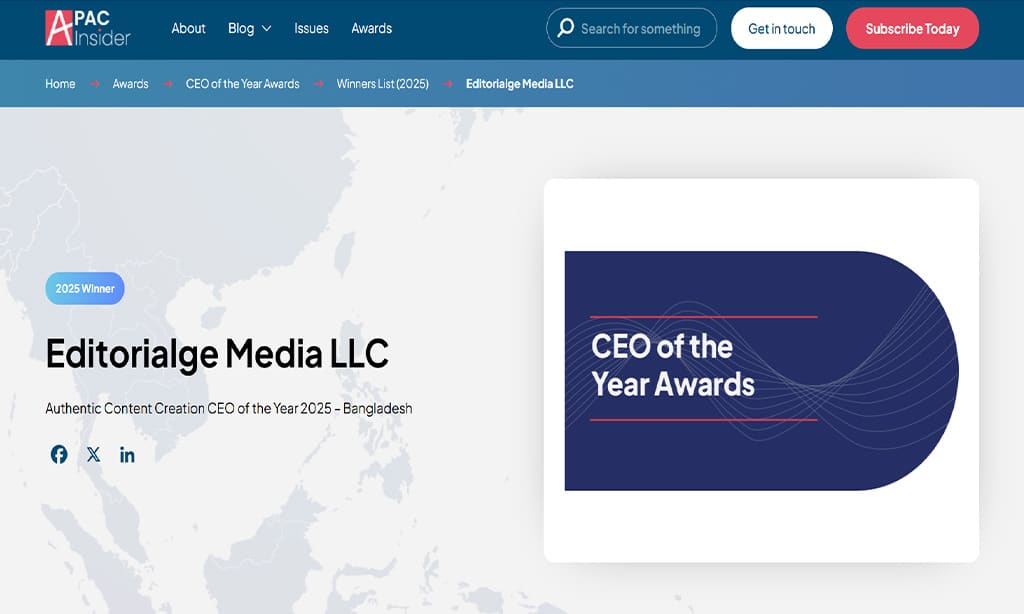This screenshot has width=1024, height=614.
Task: Open the APAC Insider logo
Action: (88, 29)
